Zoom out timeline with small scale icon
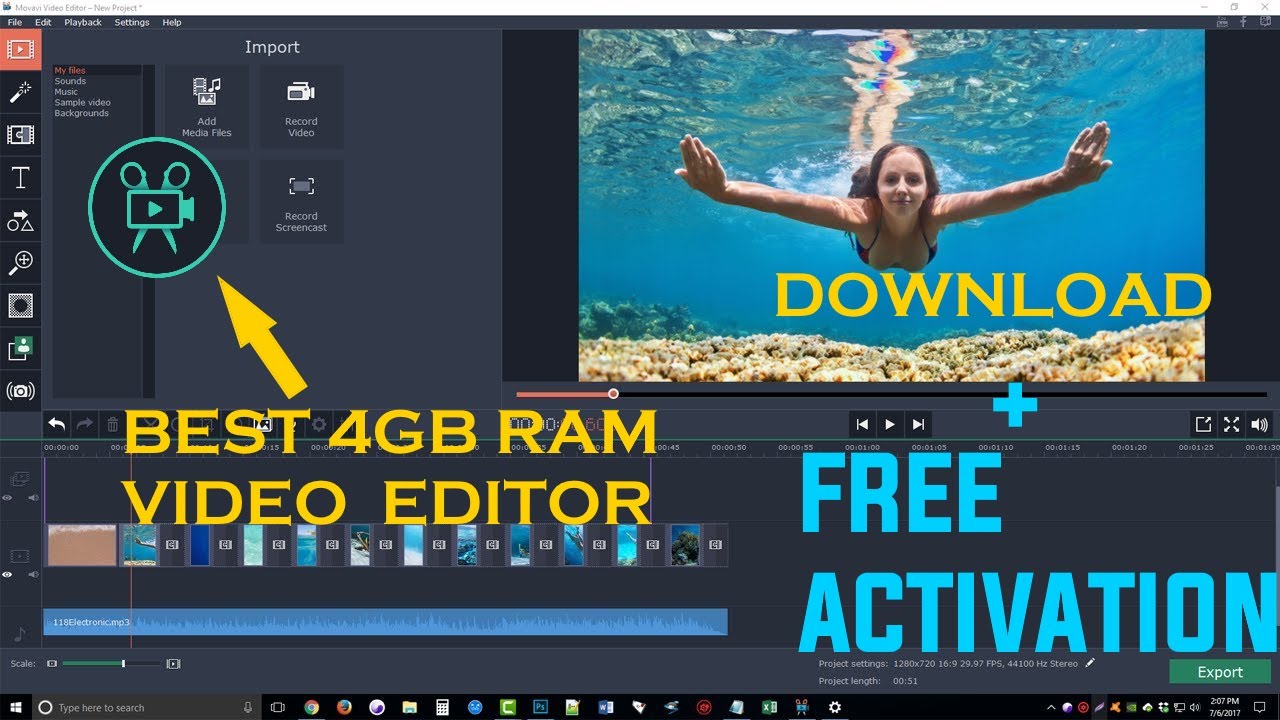Viewport: 1280px width, 720px height. point(52,663)
